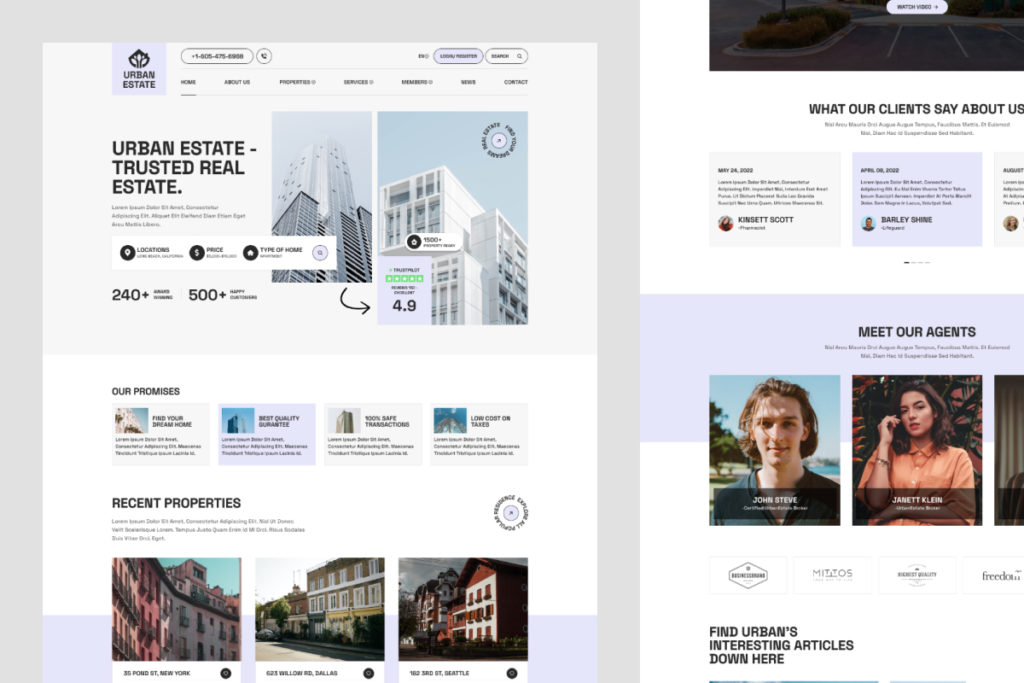This screenshot has width=1024, height=683.
Task: Click the Price dollar icon
Action: pyautogui.click(x=197, y=253)
